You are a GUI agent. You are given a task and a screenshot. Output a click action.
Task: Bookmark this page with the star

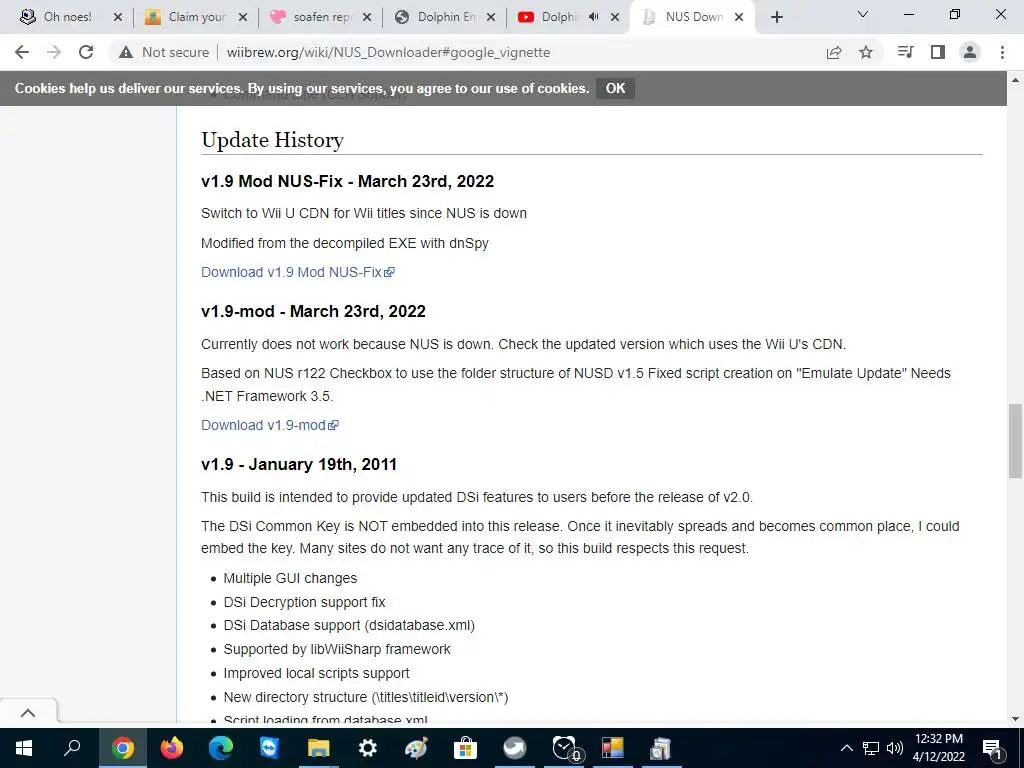click(866, 52)
